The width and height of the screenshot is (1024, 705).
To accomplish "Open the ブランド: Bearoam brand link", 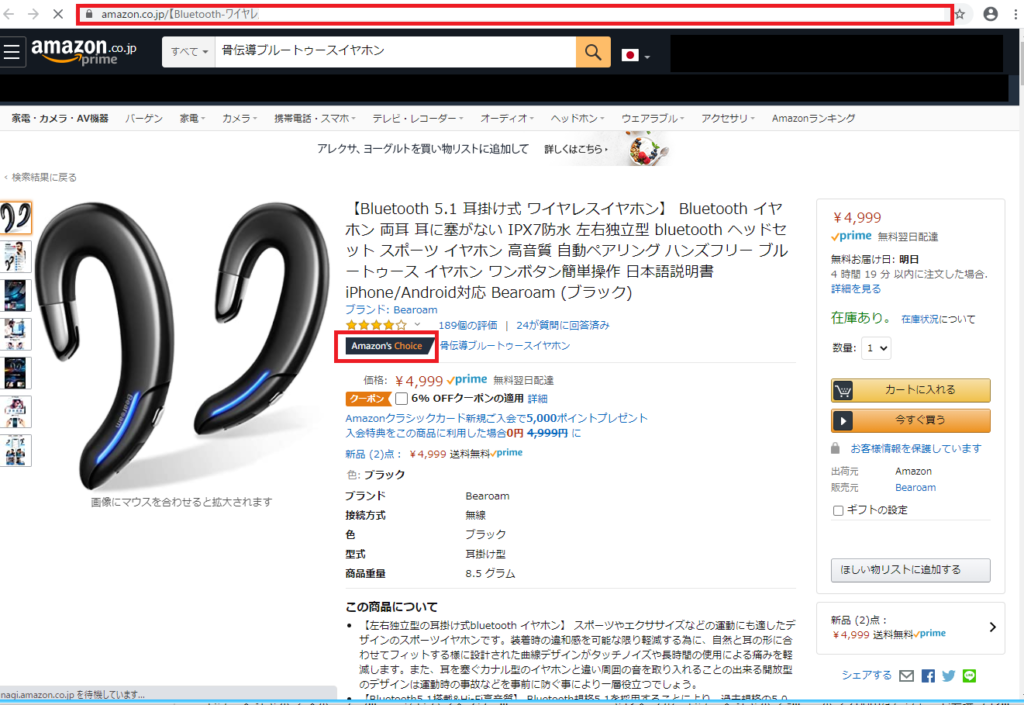I will click(x=391, y=309).
